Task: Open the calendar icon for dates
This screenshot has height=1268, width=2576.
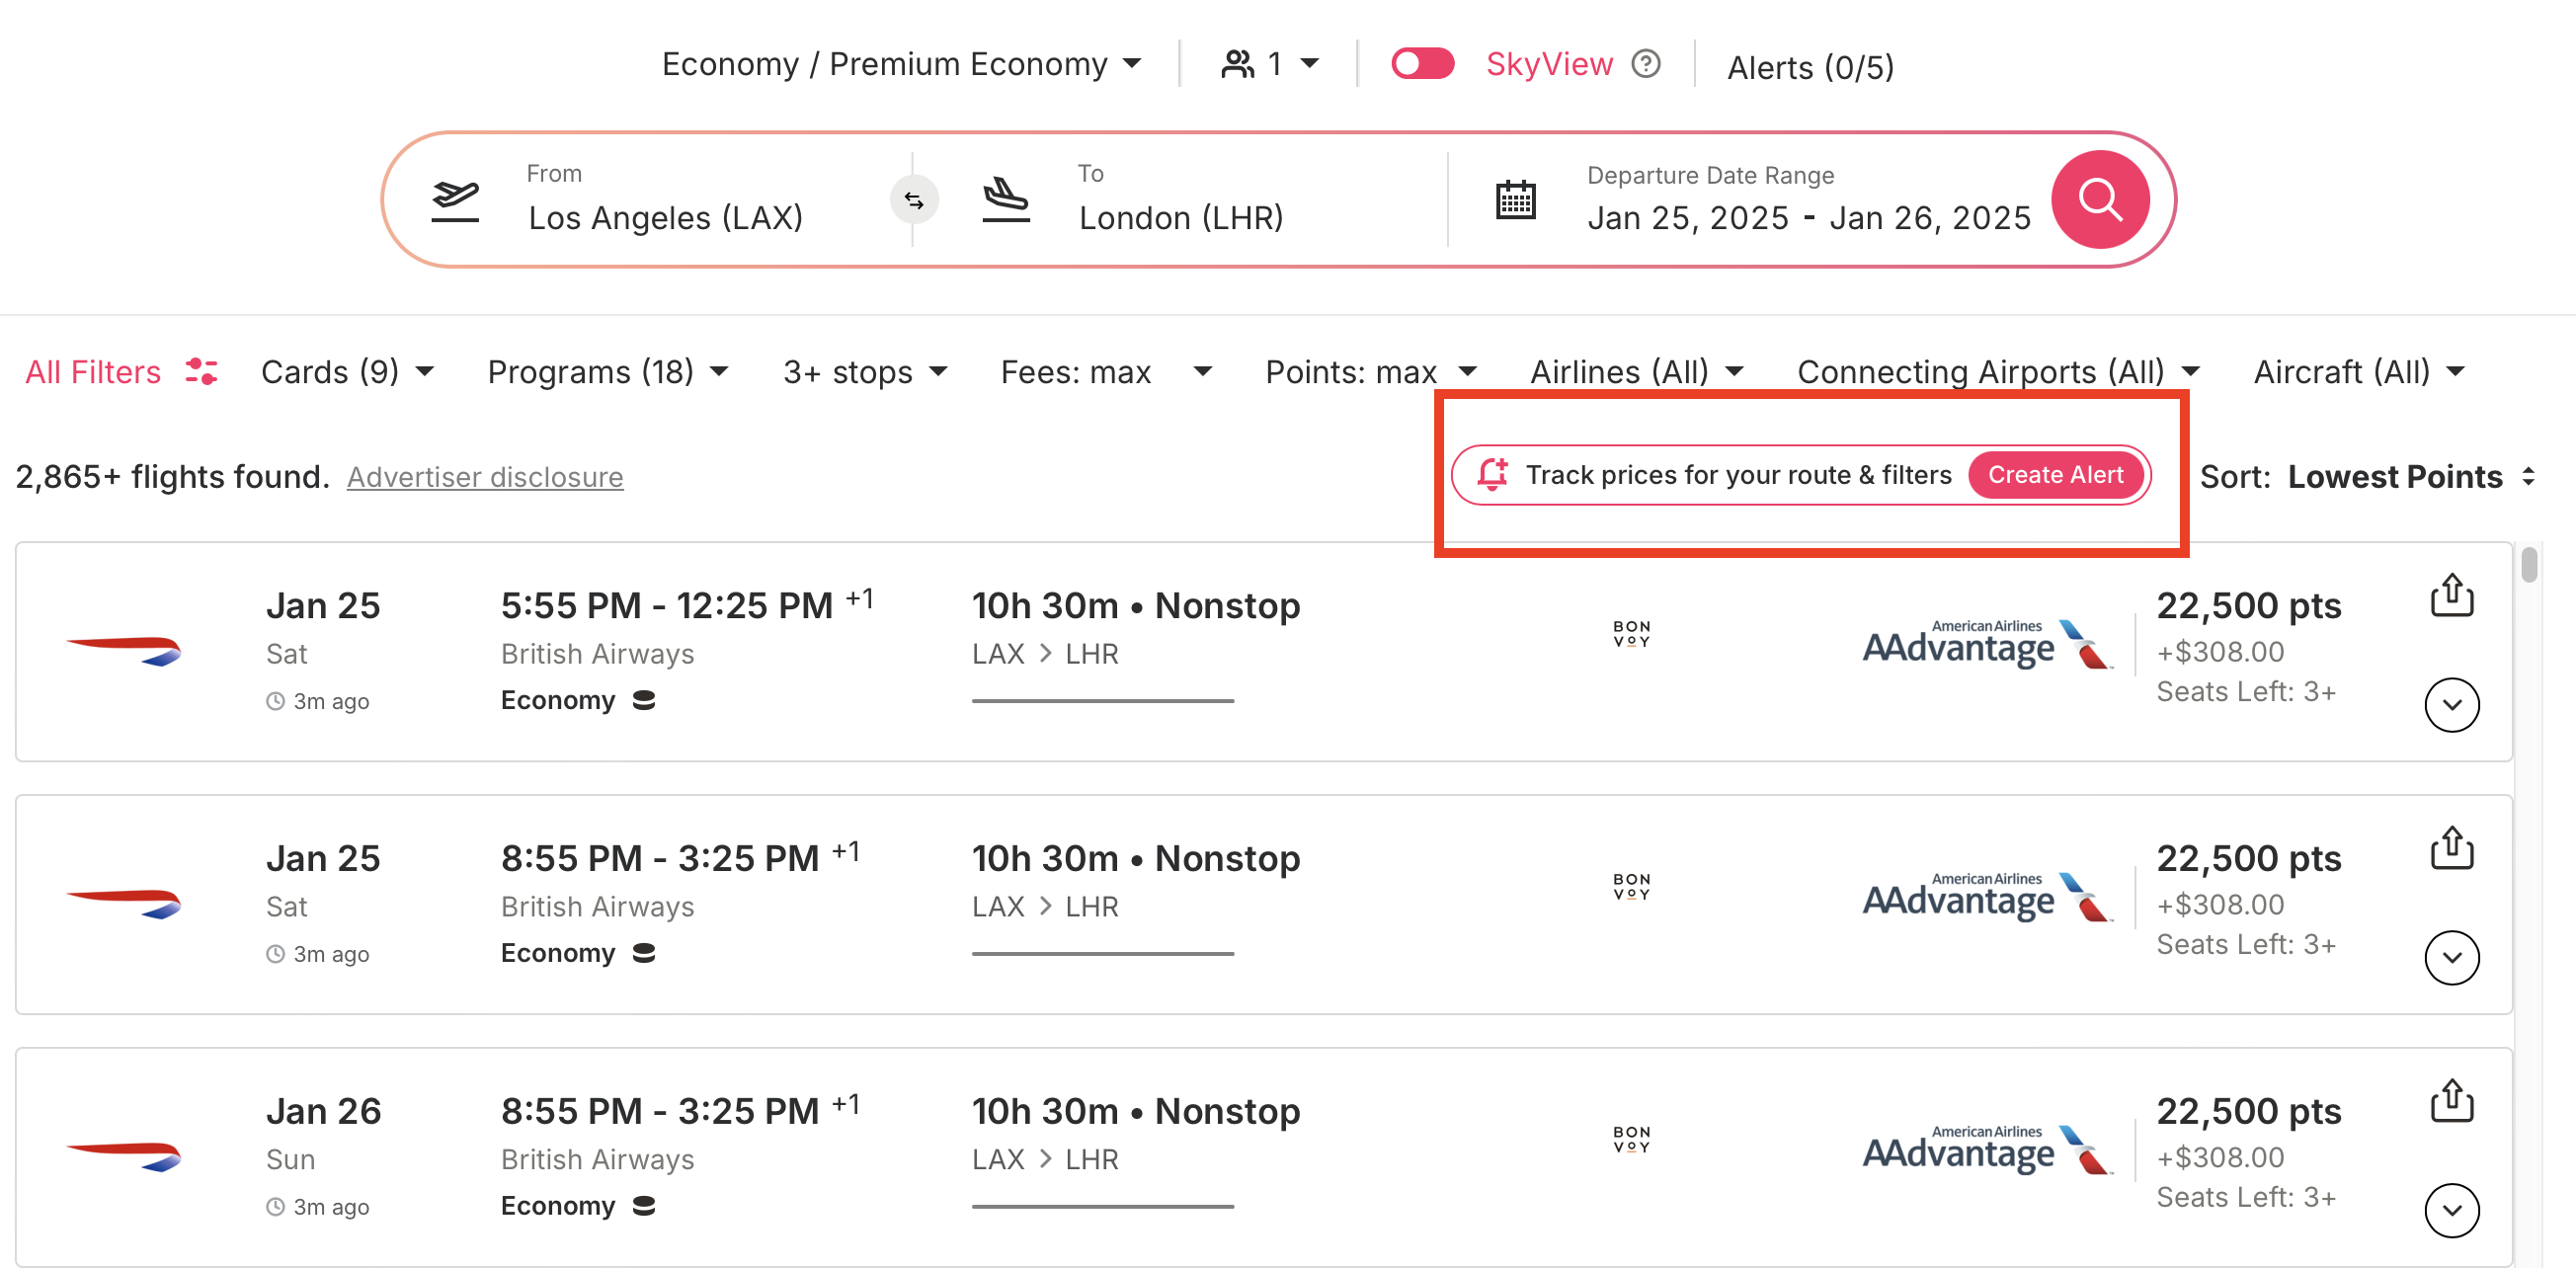Action: pyautogui.click(x=1515, y=200)
